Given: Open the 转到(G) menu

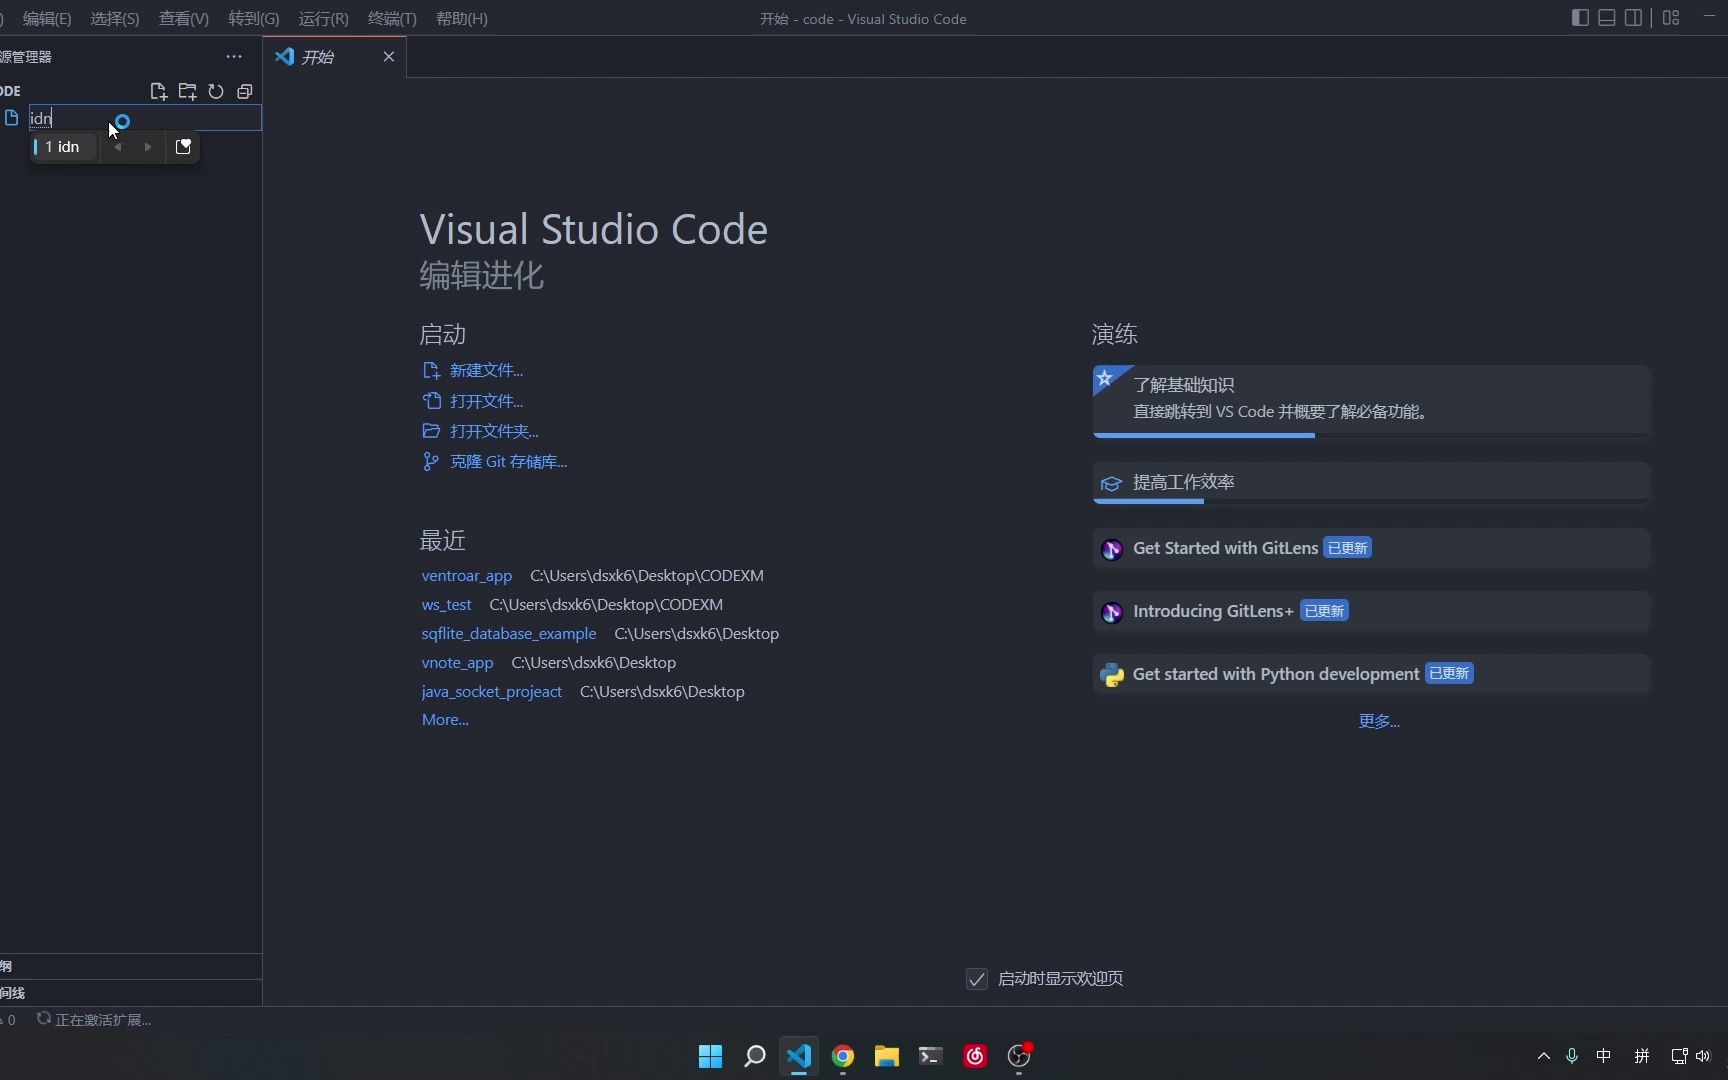Looking at the screenshot, I should tap(254, 19).
